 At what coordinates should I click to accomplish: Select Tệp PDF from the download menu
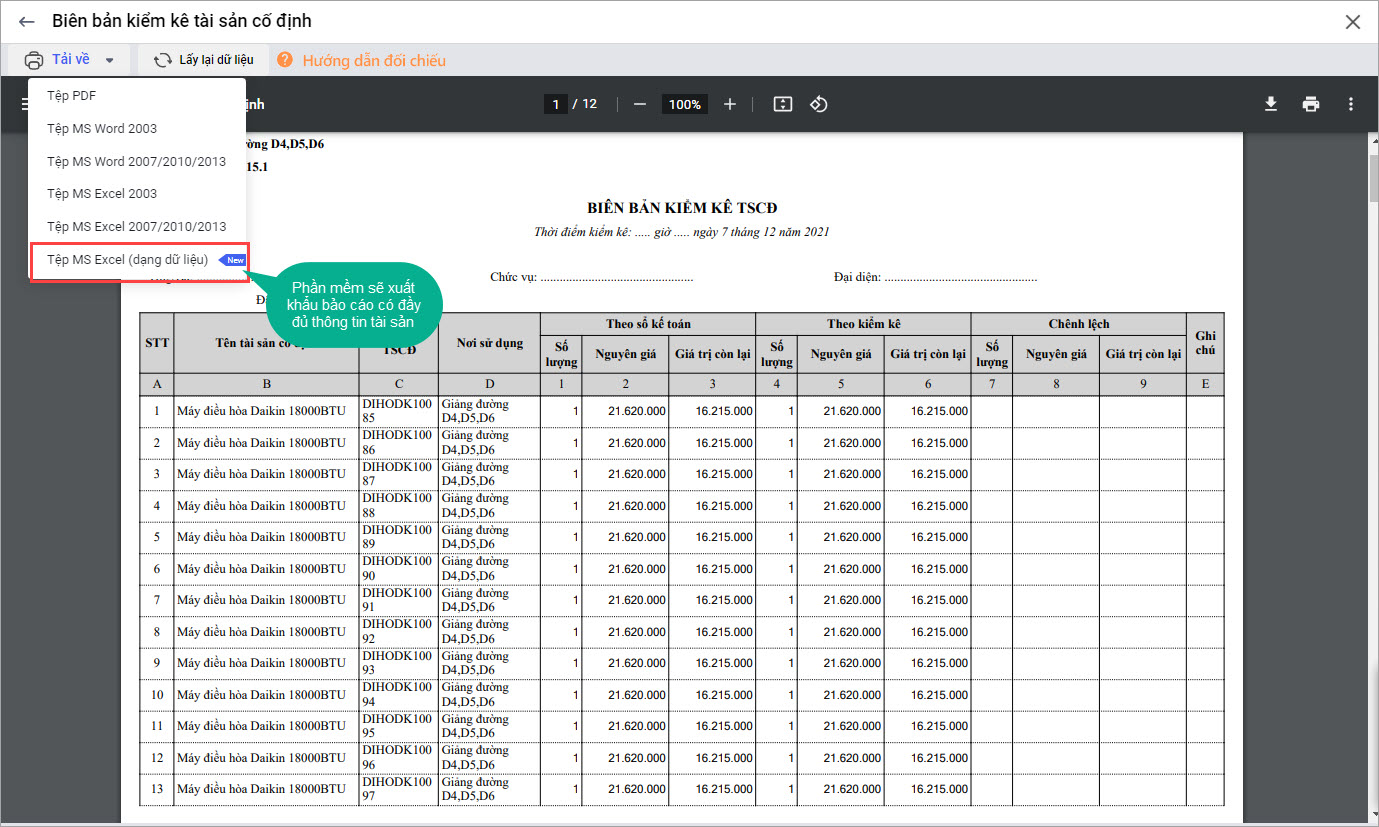[x=72, y=96]
